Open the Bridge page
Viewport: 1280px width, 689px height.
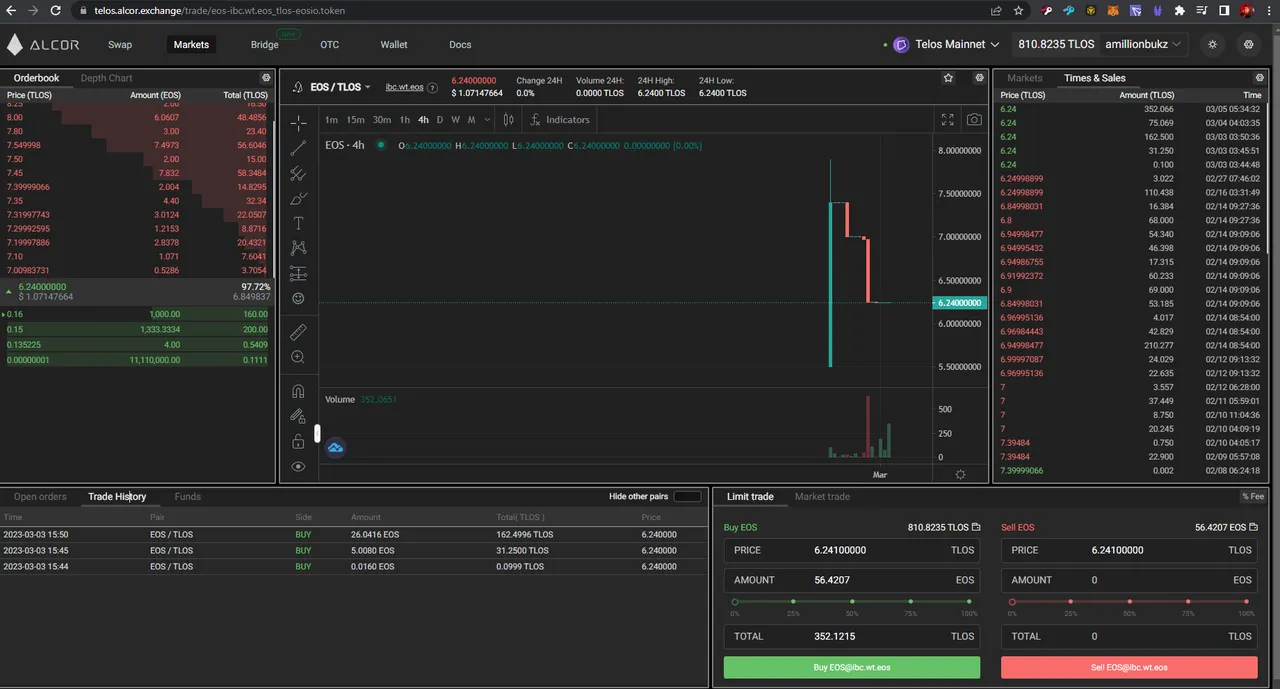tap(265, 44)
